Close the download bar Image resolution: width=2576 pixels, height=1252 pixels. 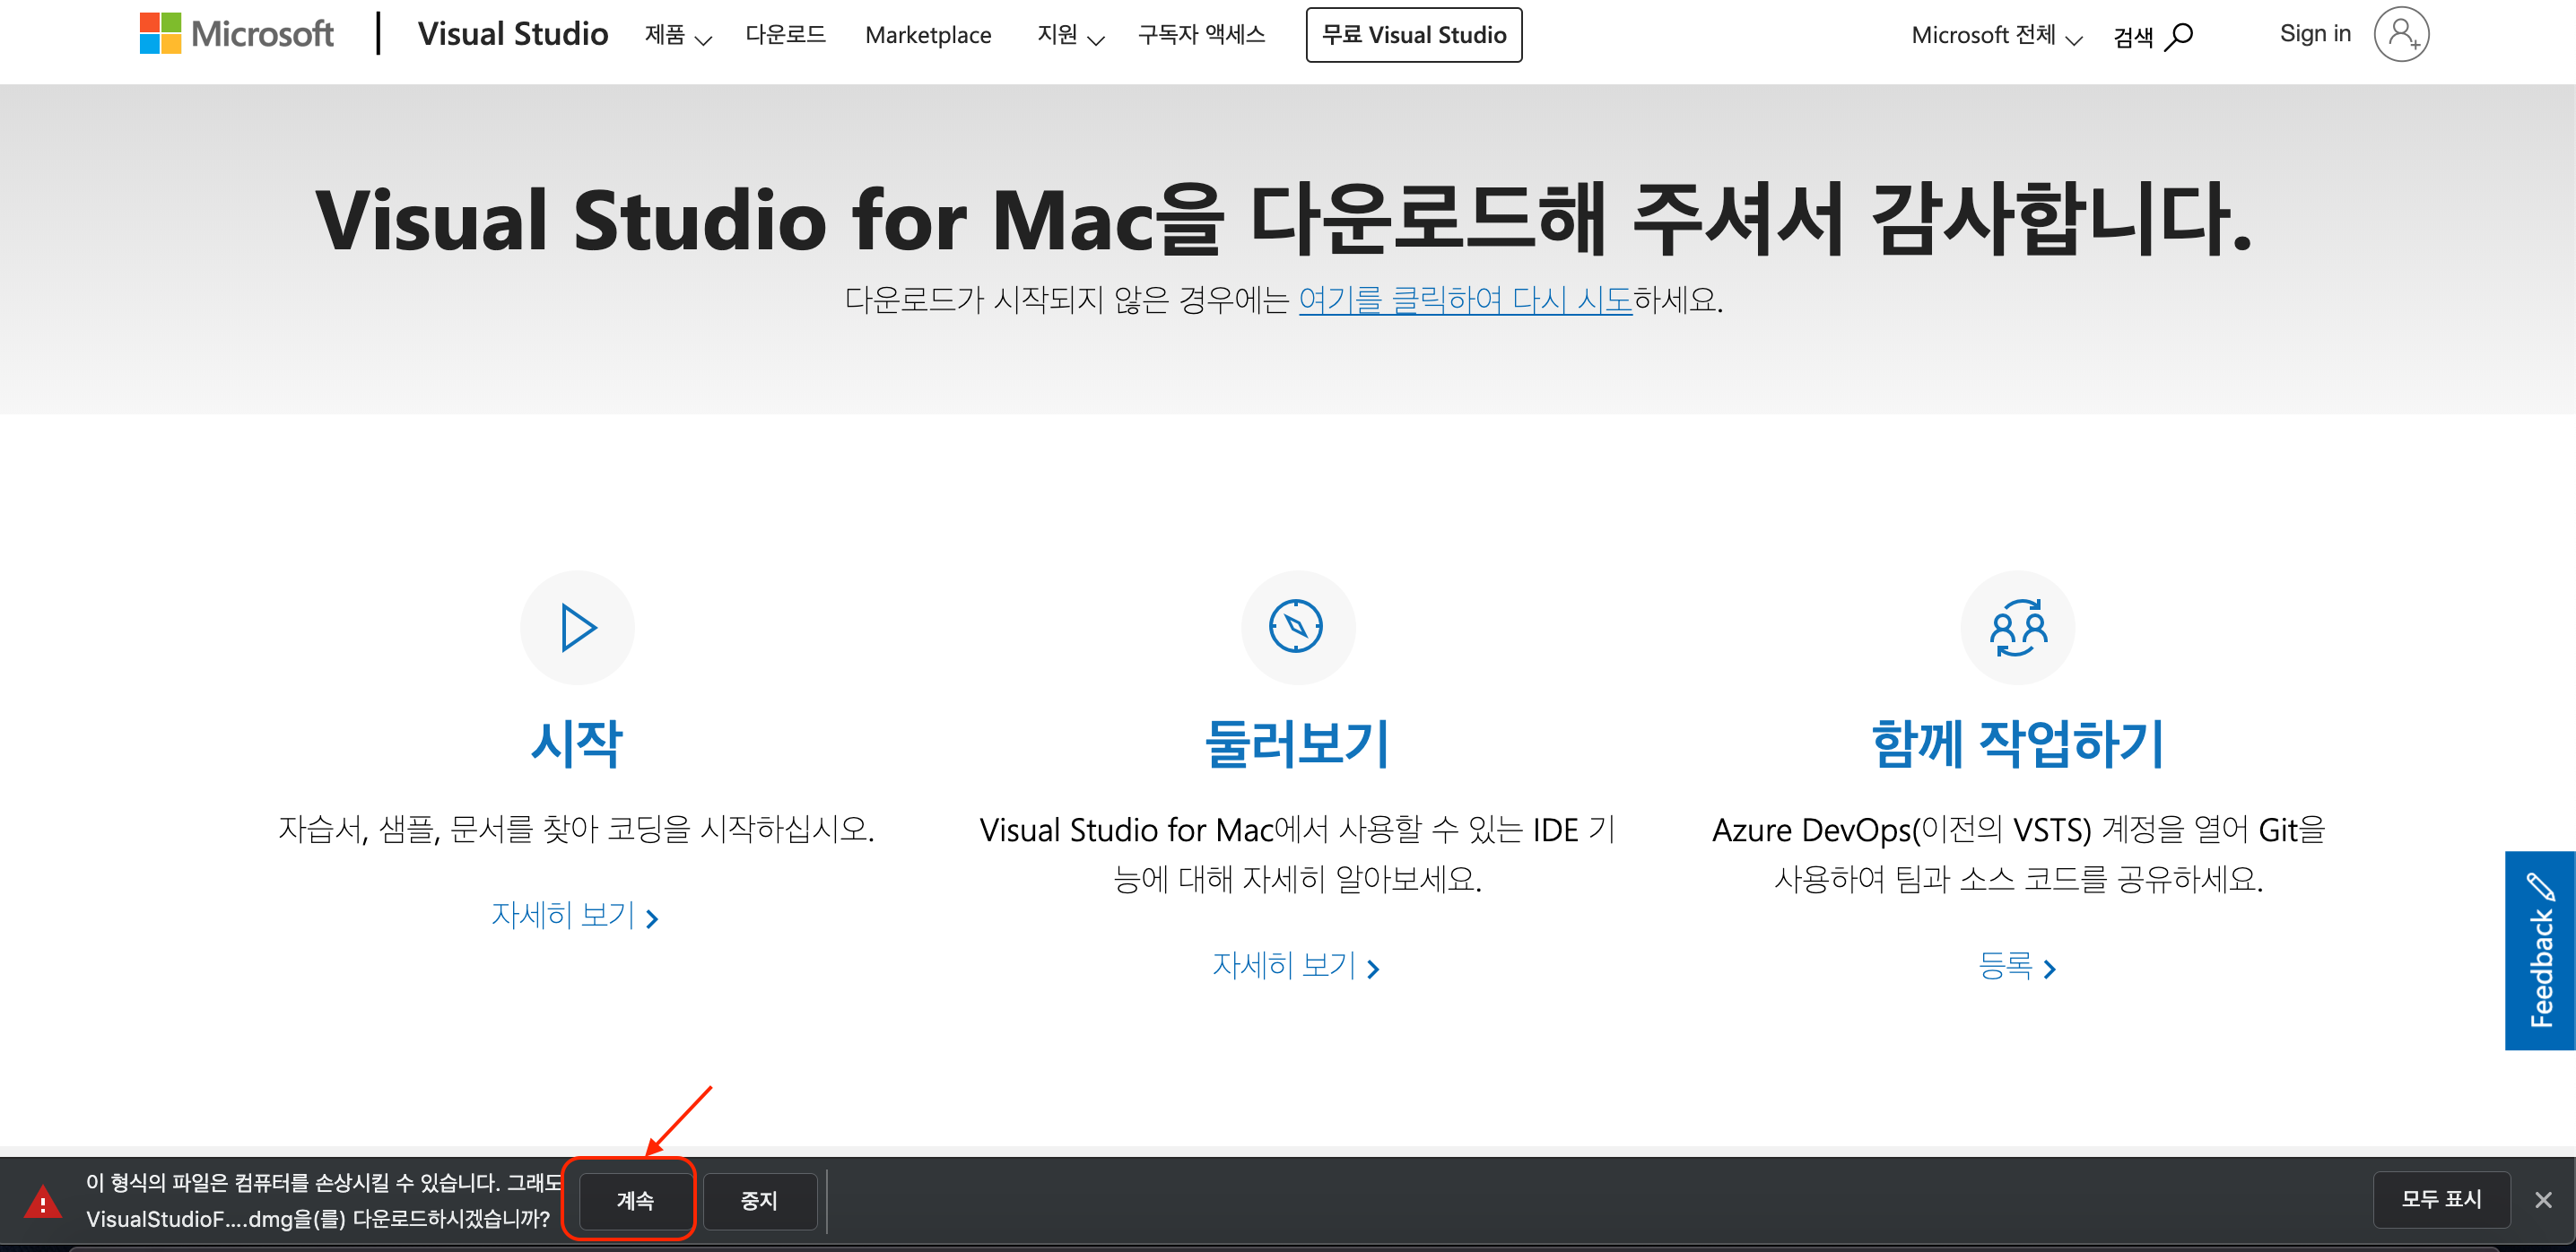[2543, 1199]
